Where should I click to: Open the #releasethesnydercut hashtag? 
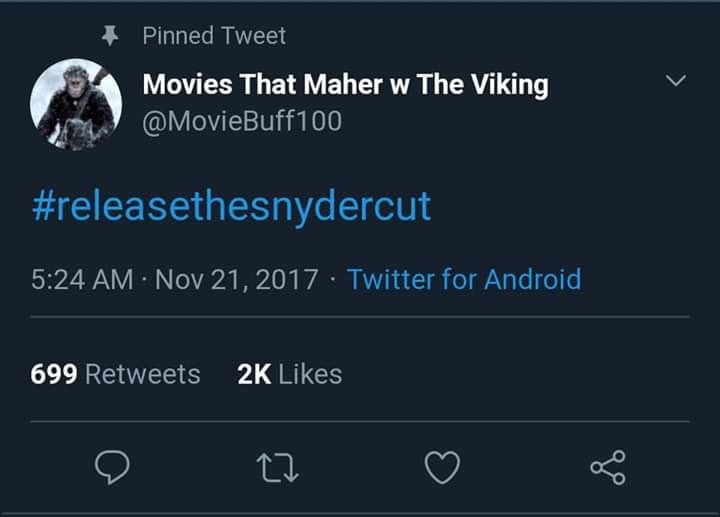pyautogui.click(x=231, y=205)
